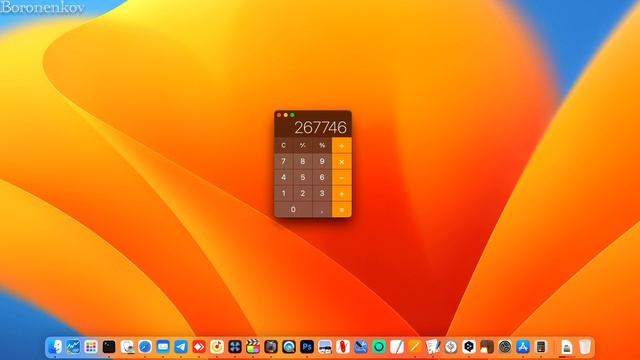
Task: Tap the 9 key in Calculator
Action: [x=322, y=162]
